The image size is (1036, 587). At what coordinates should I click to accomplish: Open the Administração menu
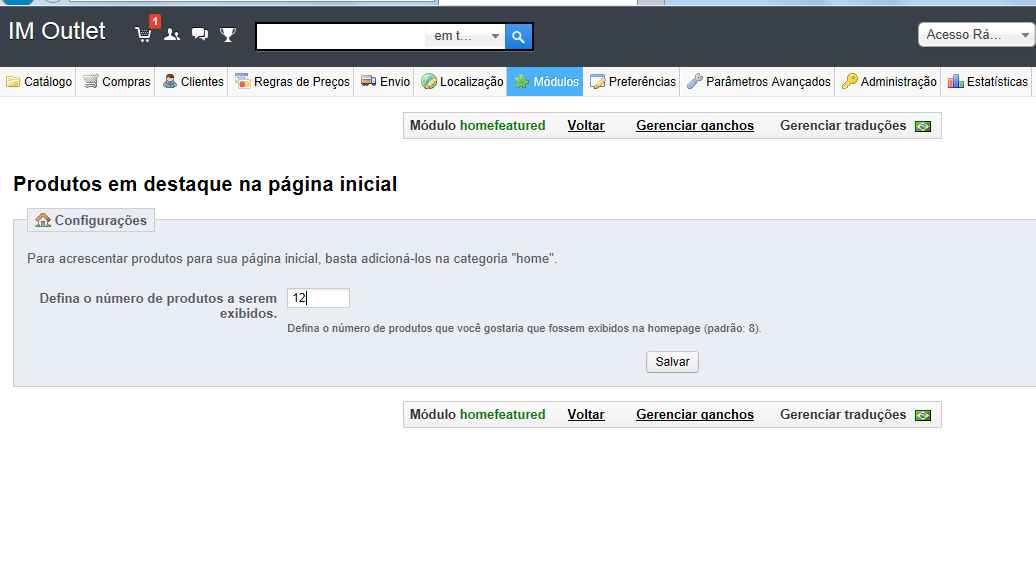pyautogui.click(x=889, y=81)
